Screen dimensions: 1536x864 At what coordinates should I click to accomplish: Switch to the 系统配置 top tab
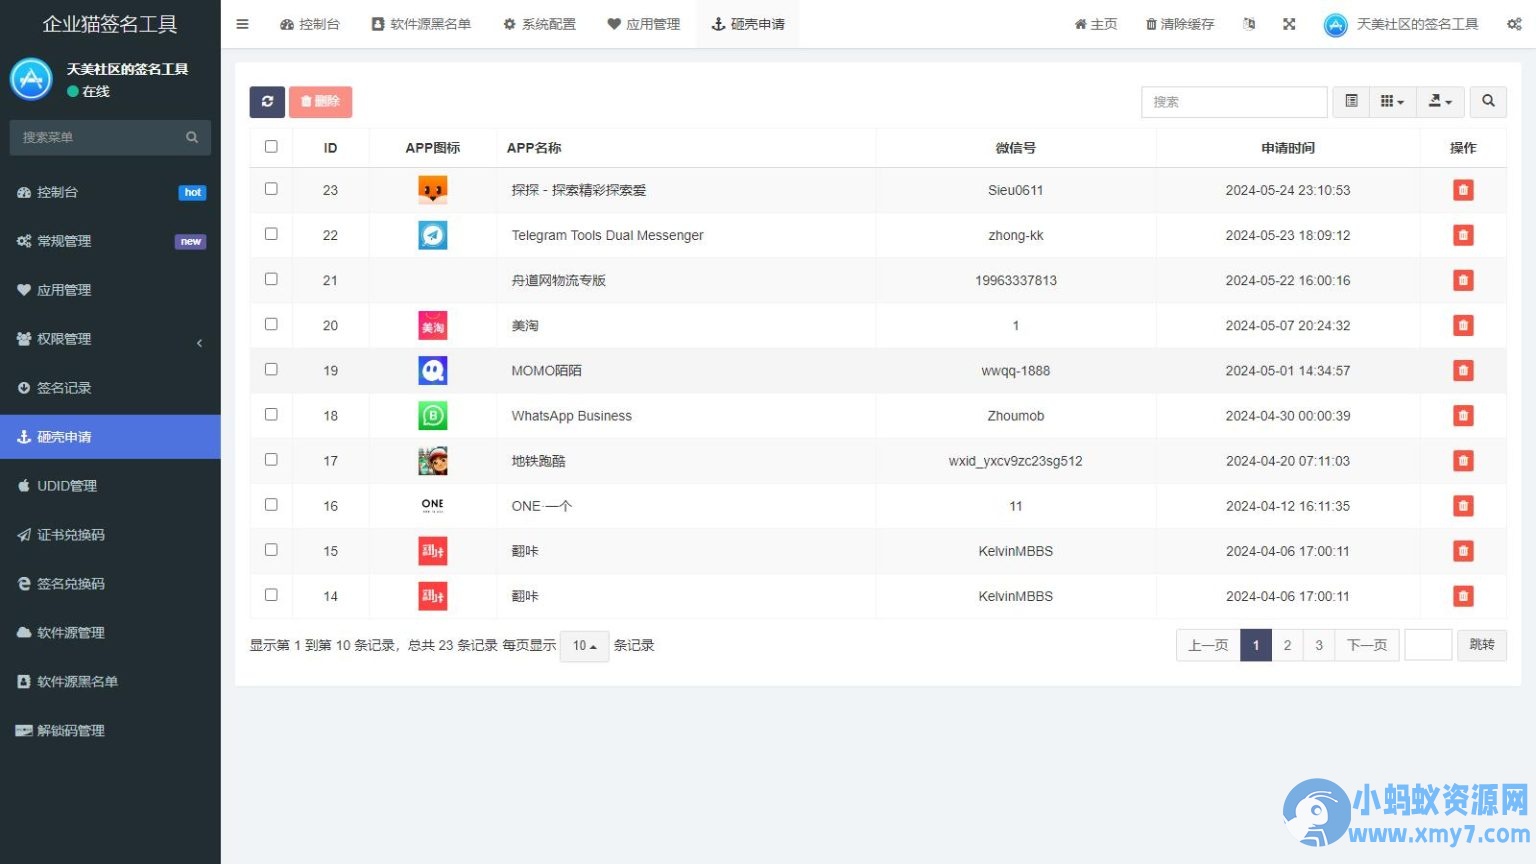(540, 24)
